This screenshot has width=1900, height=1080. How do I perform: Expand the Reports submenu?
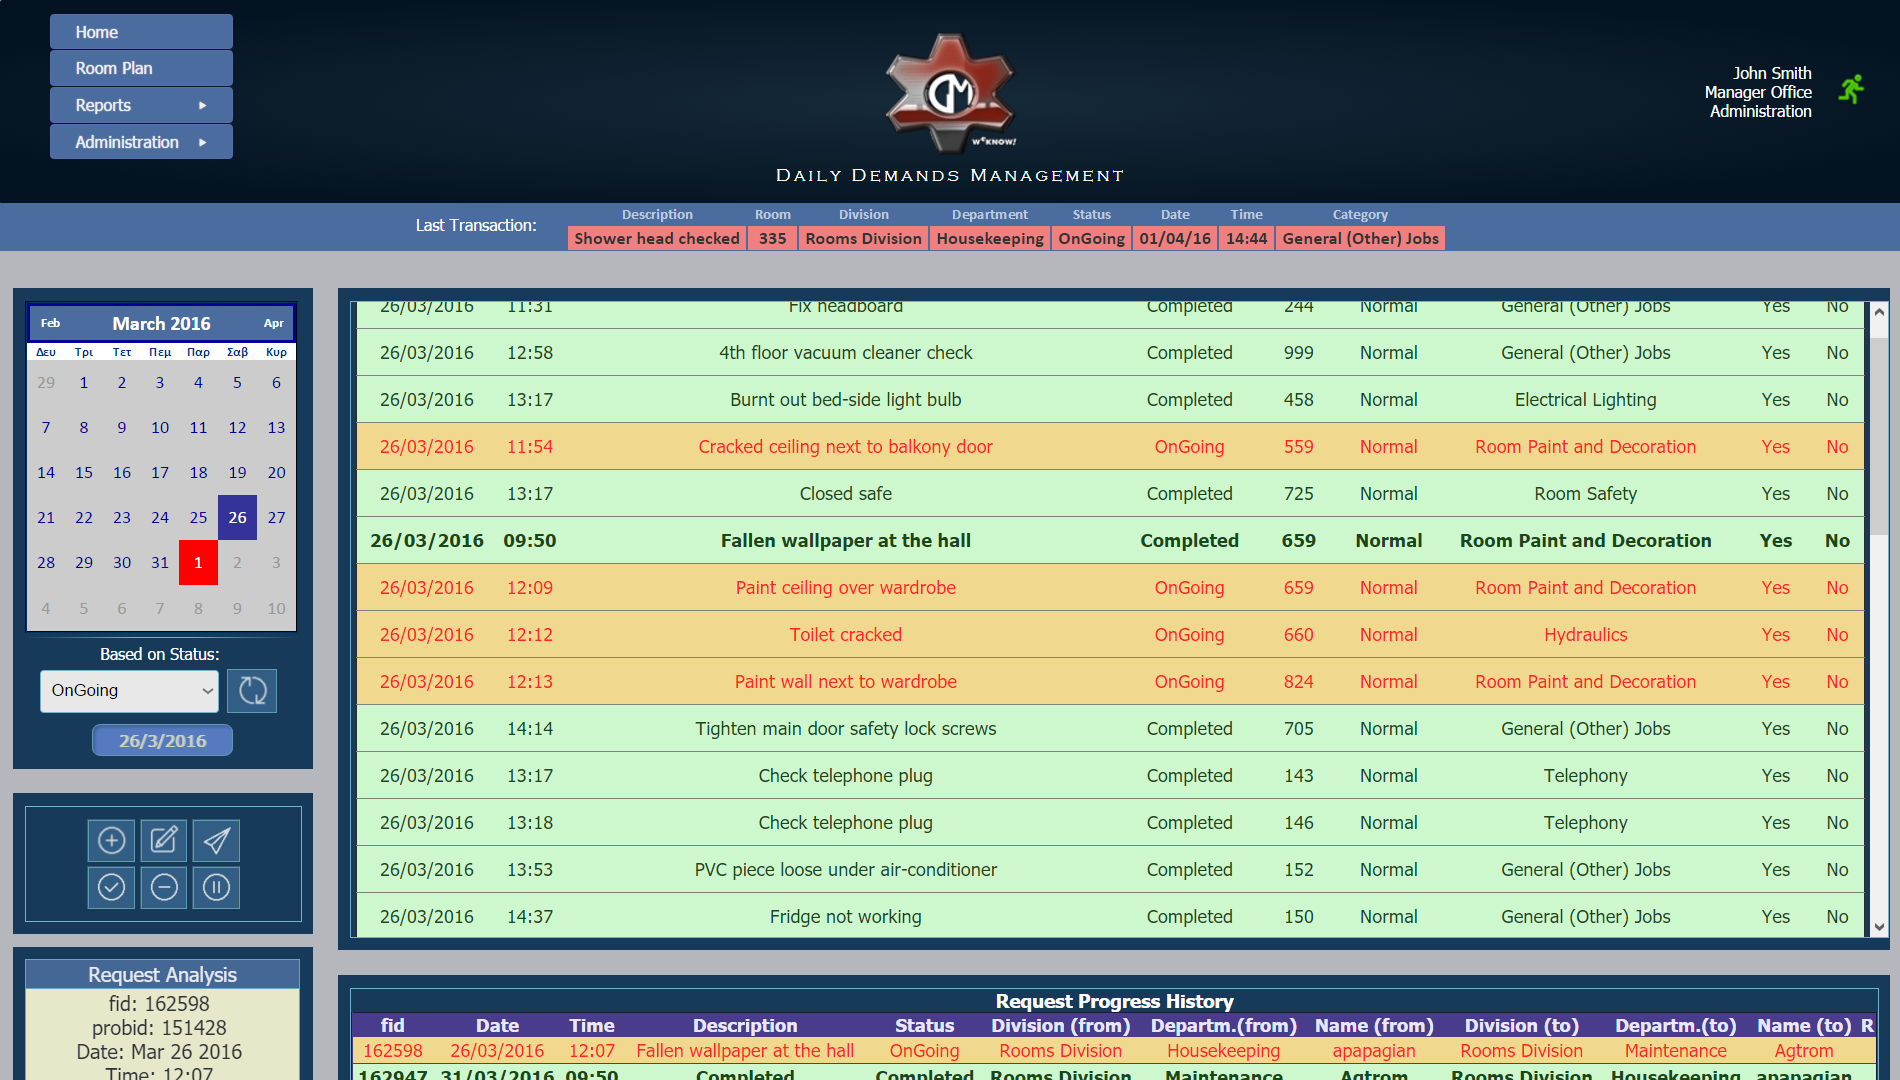tap(141, 105)
